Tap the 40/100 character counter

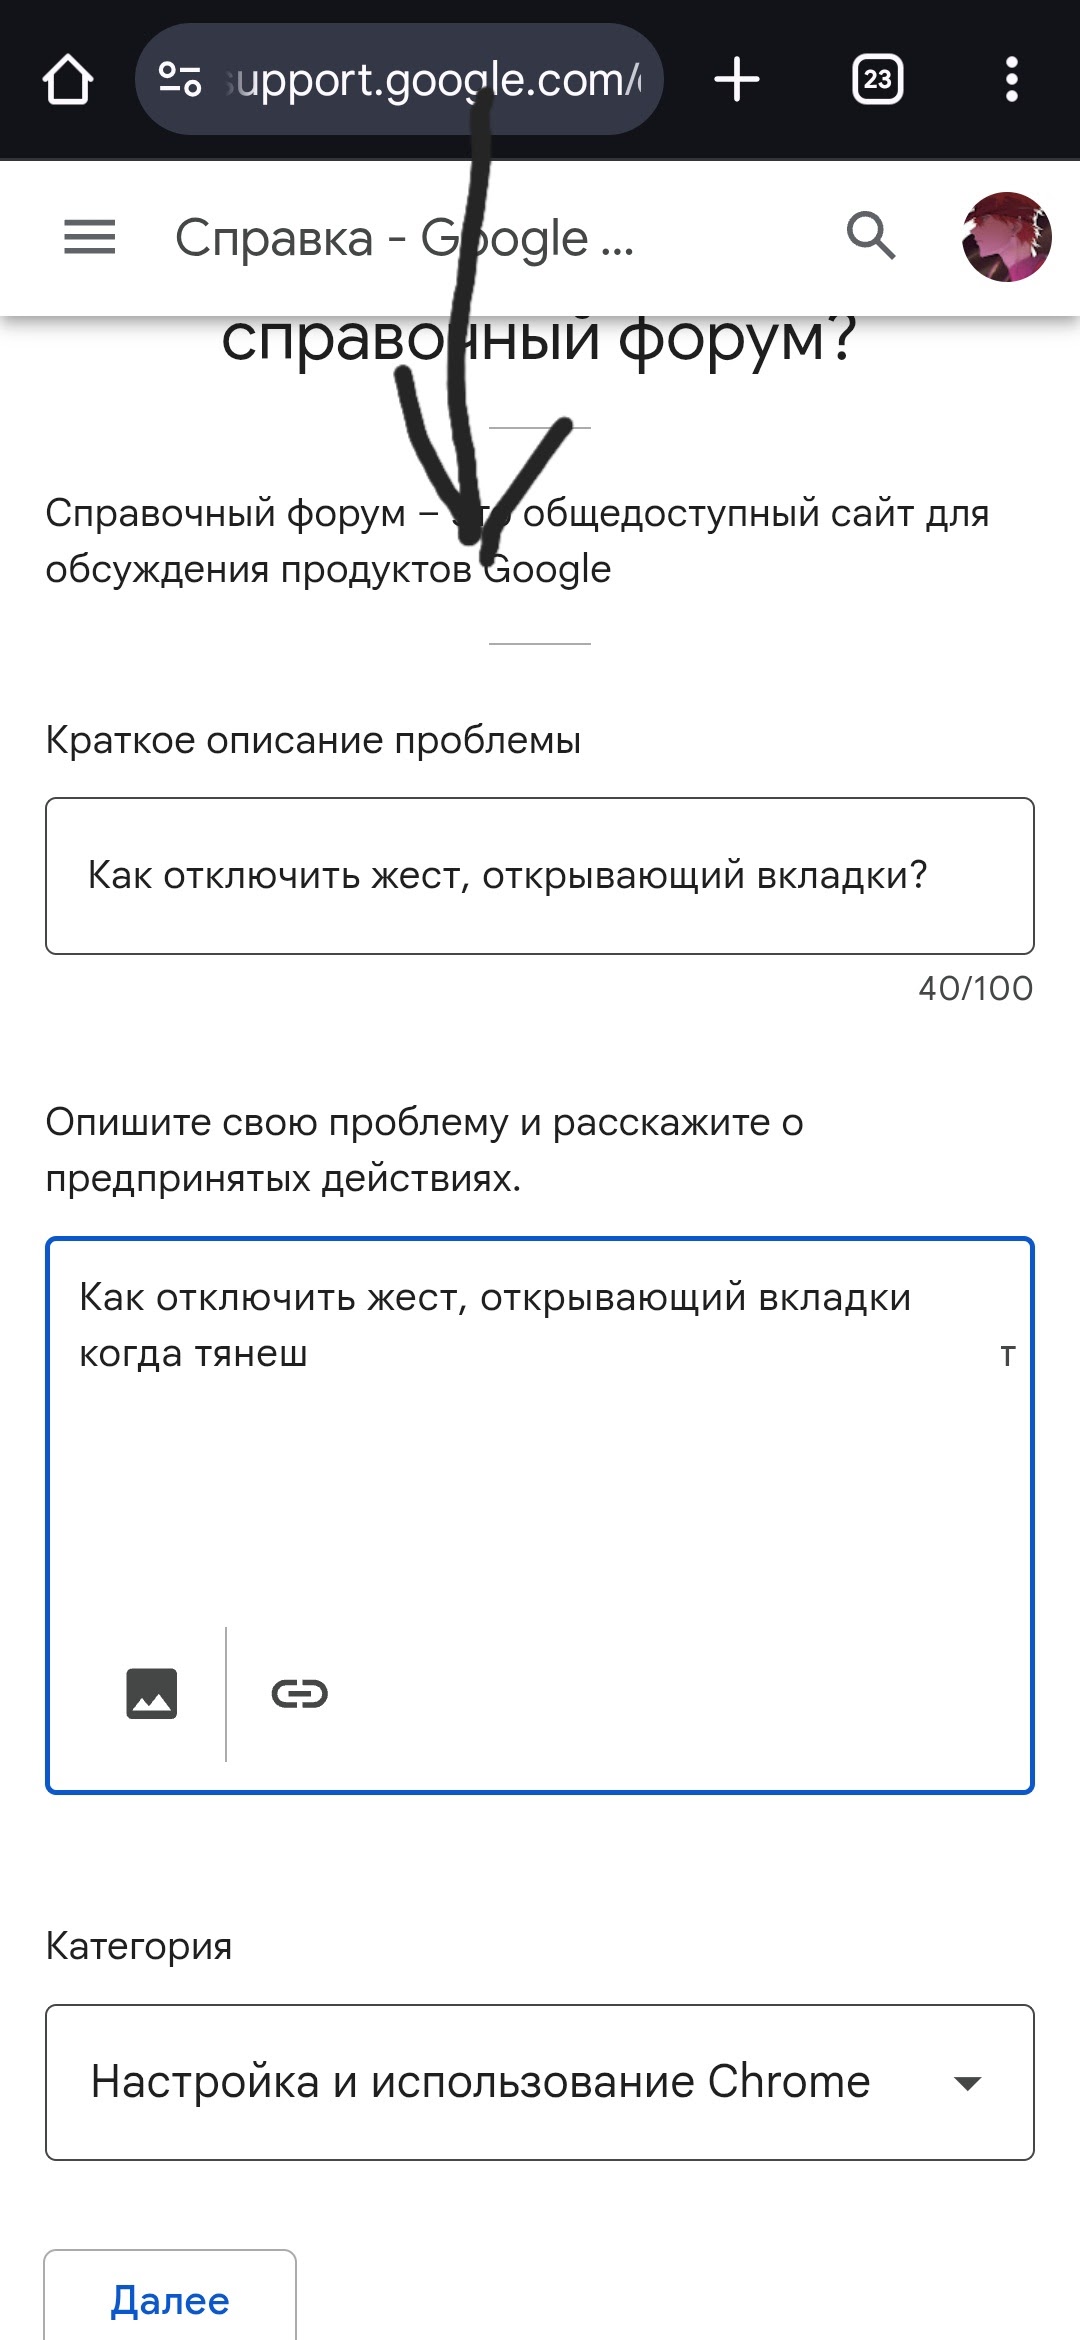pyautogui.click(x=975, y=988)
